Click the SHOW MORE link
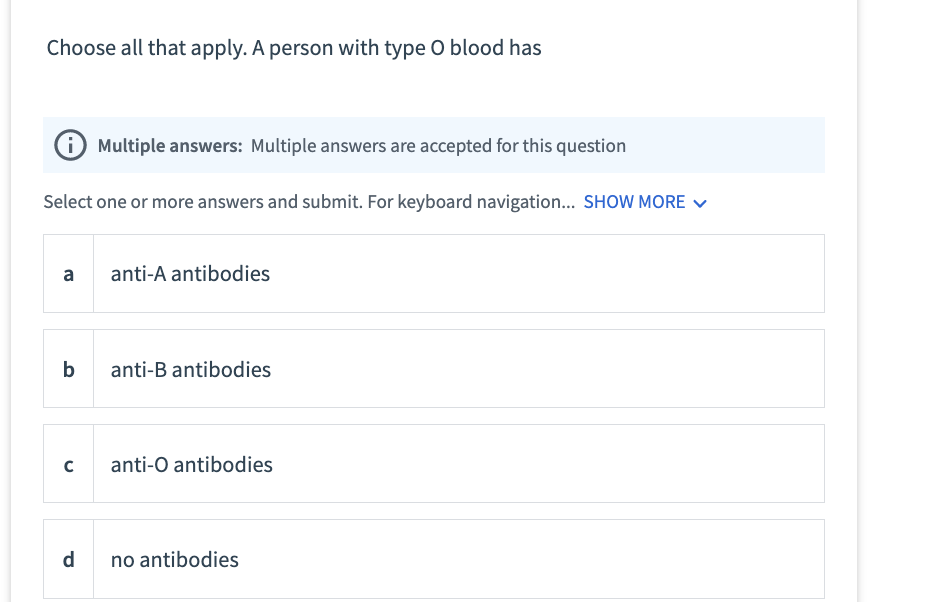This screenshot has height=602, width=930. coord(634,202)
